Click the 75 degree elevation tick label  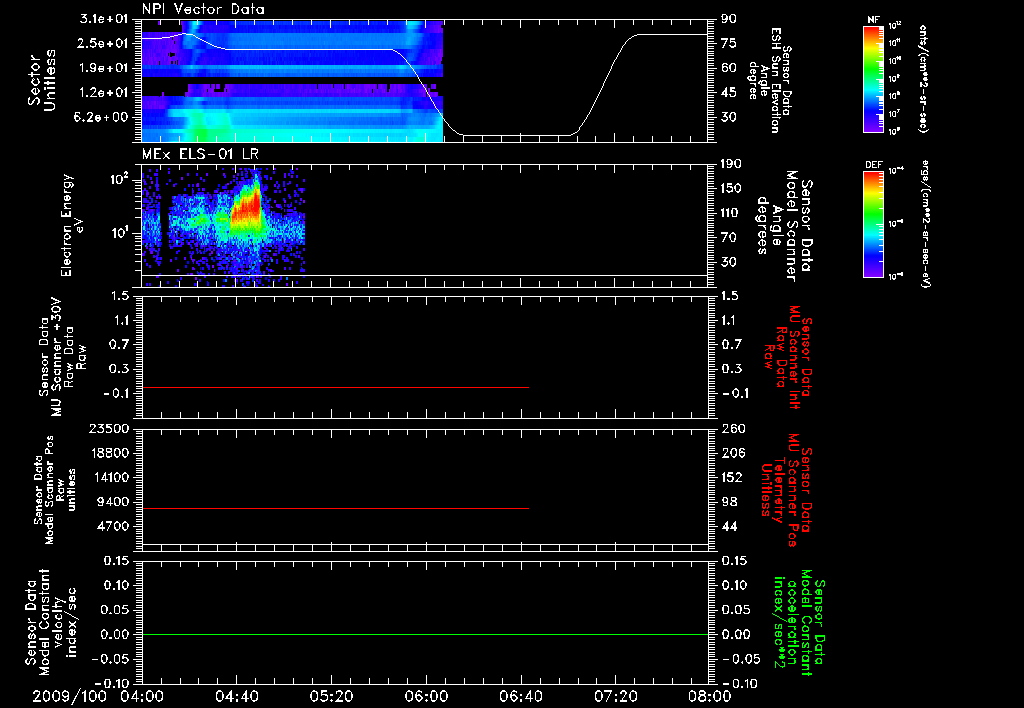[x=729, y=43]
